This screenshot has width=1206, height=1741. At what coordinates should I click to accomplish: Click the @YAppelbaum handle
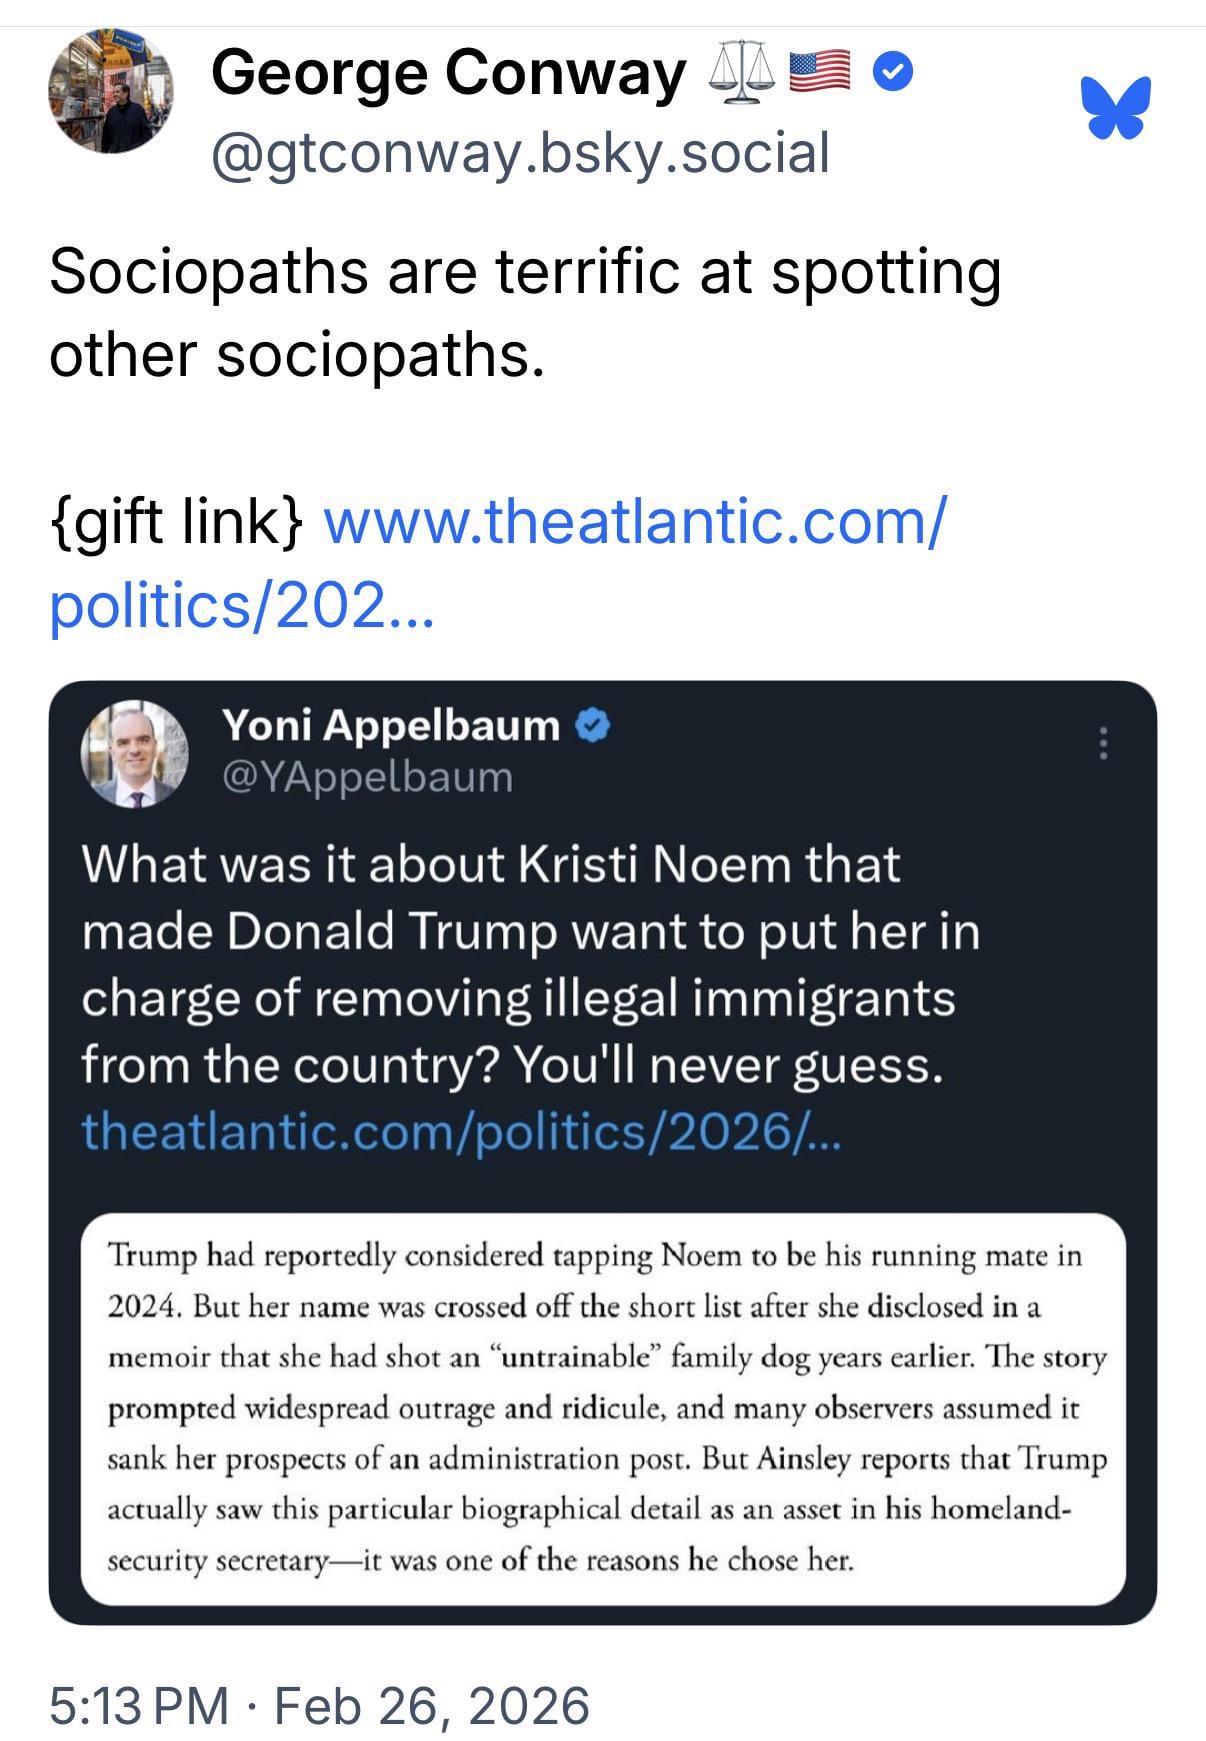coord(366,777)
